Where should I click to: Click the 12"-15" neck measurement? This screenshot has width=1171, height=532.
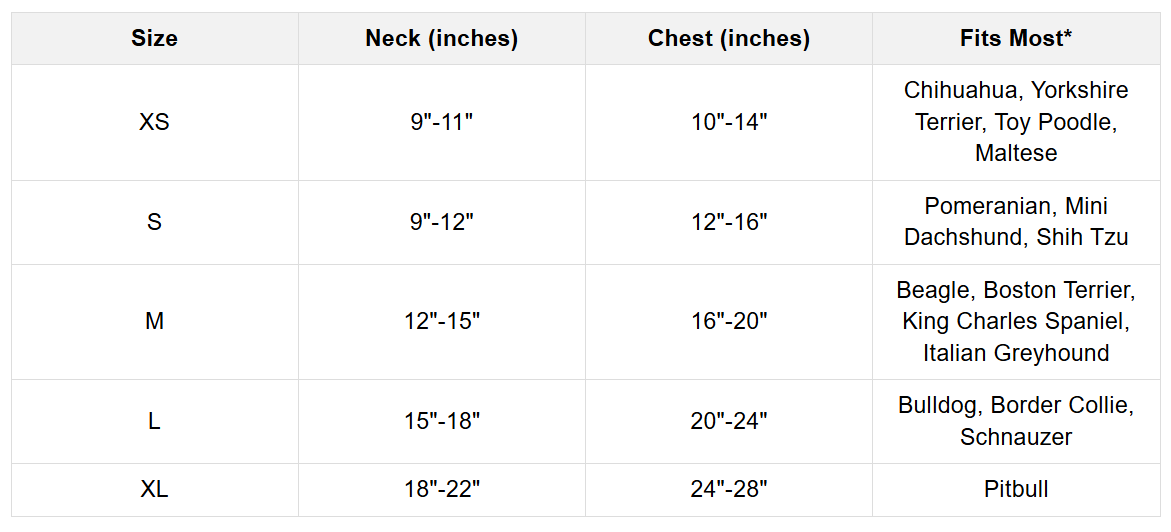(441, 321)
